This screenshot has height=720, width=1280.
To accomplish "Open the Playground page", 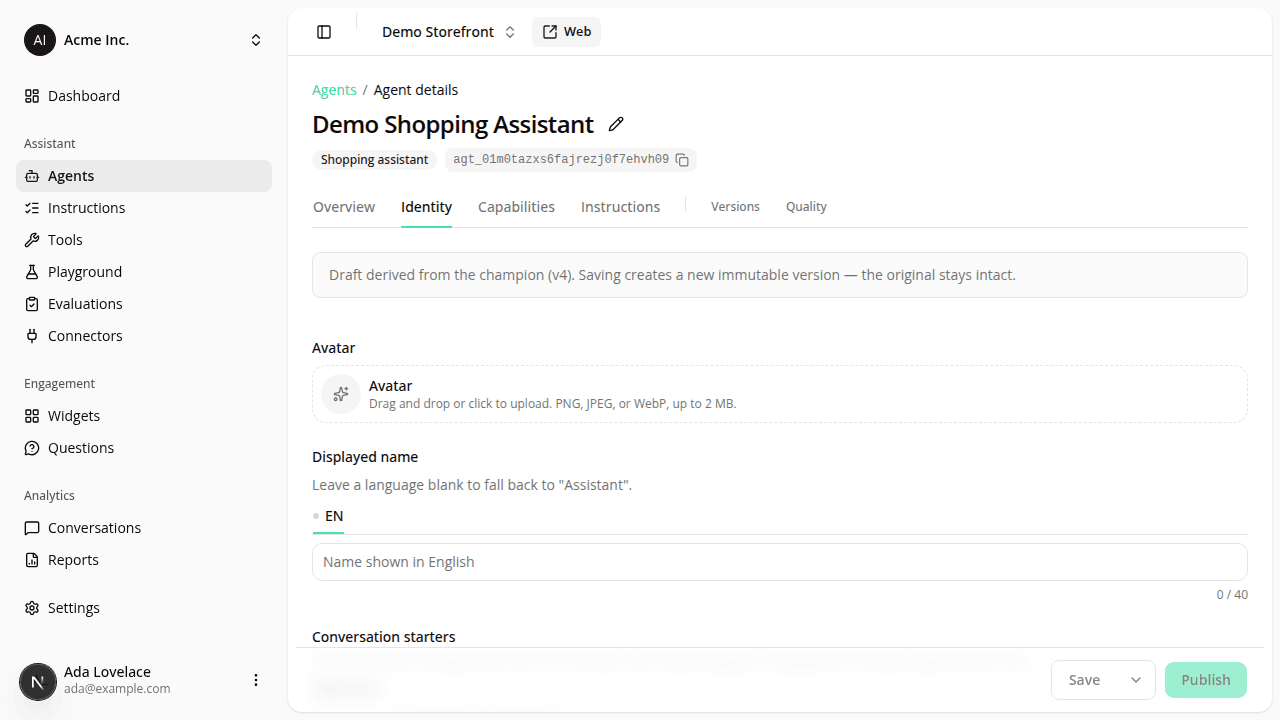I will click(144, 272).
